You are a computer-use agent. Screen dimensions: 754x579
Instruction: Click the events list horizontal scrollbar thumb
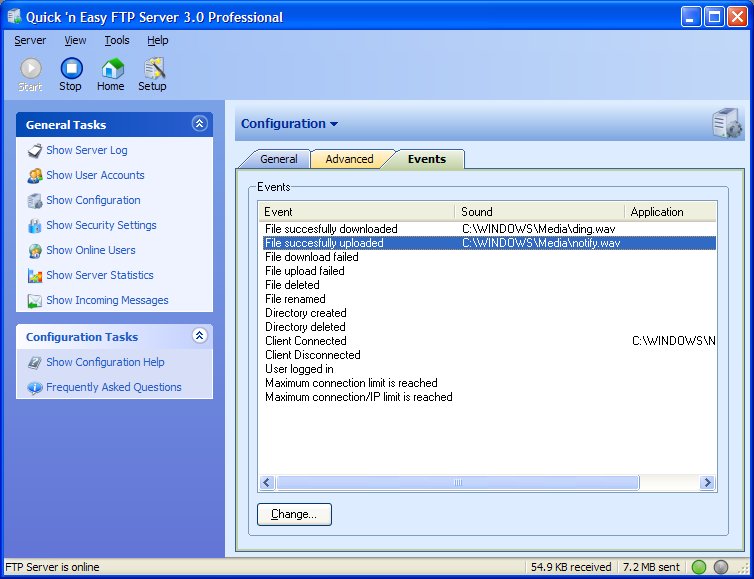[458, 482]
